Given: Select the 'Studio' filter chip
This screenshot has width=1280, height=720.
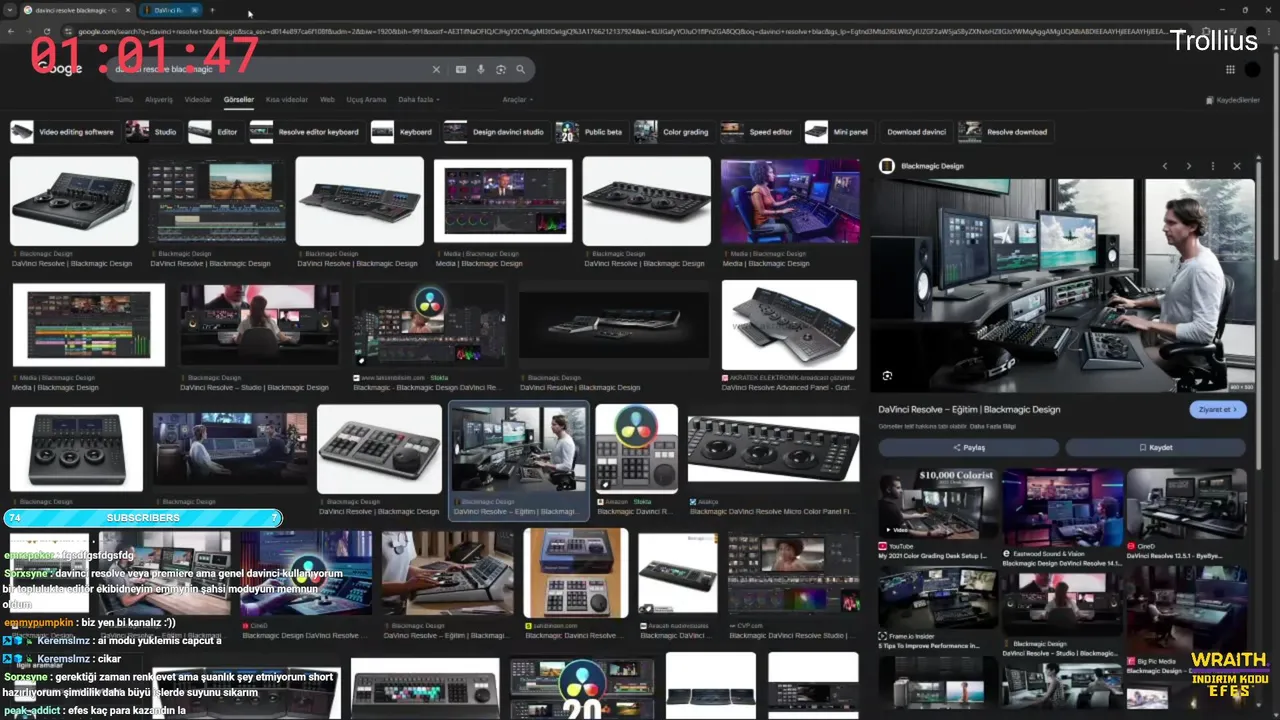Looking at the screenshot, I should click(152, 132).
